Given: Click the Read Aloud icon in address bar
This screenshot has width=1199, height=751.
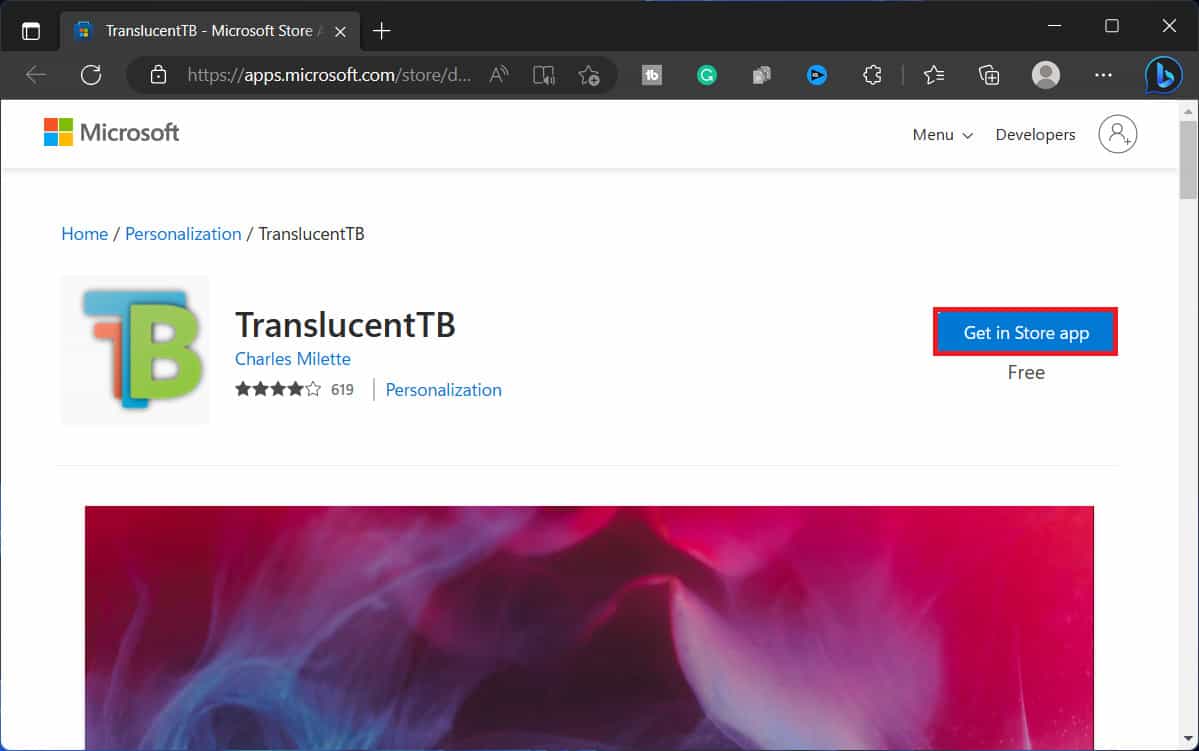Looking at the screenshot, I should (x=498, y=75).
